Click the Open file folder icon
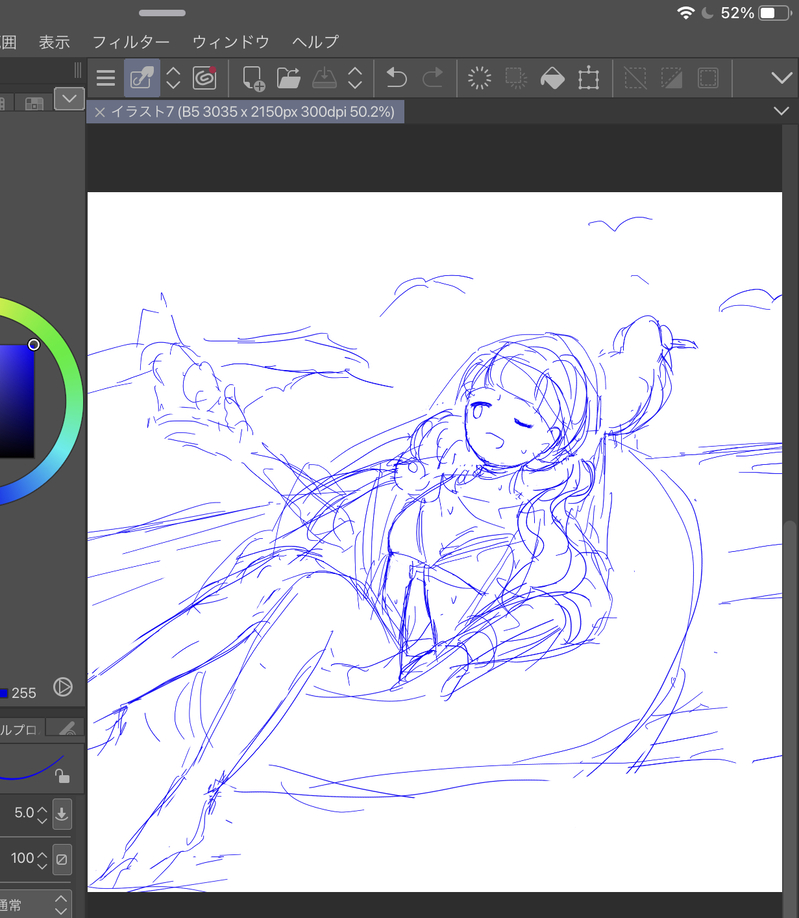 pos(289,78)
